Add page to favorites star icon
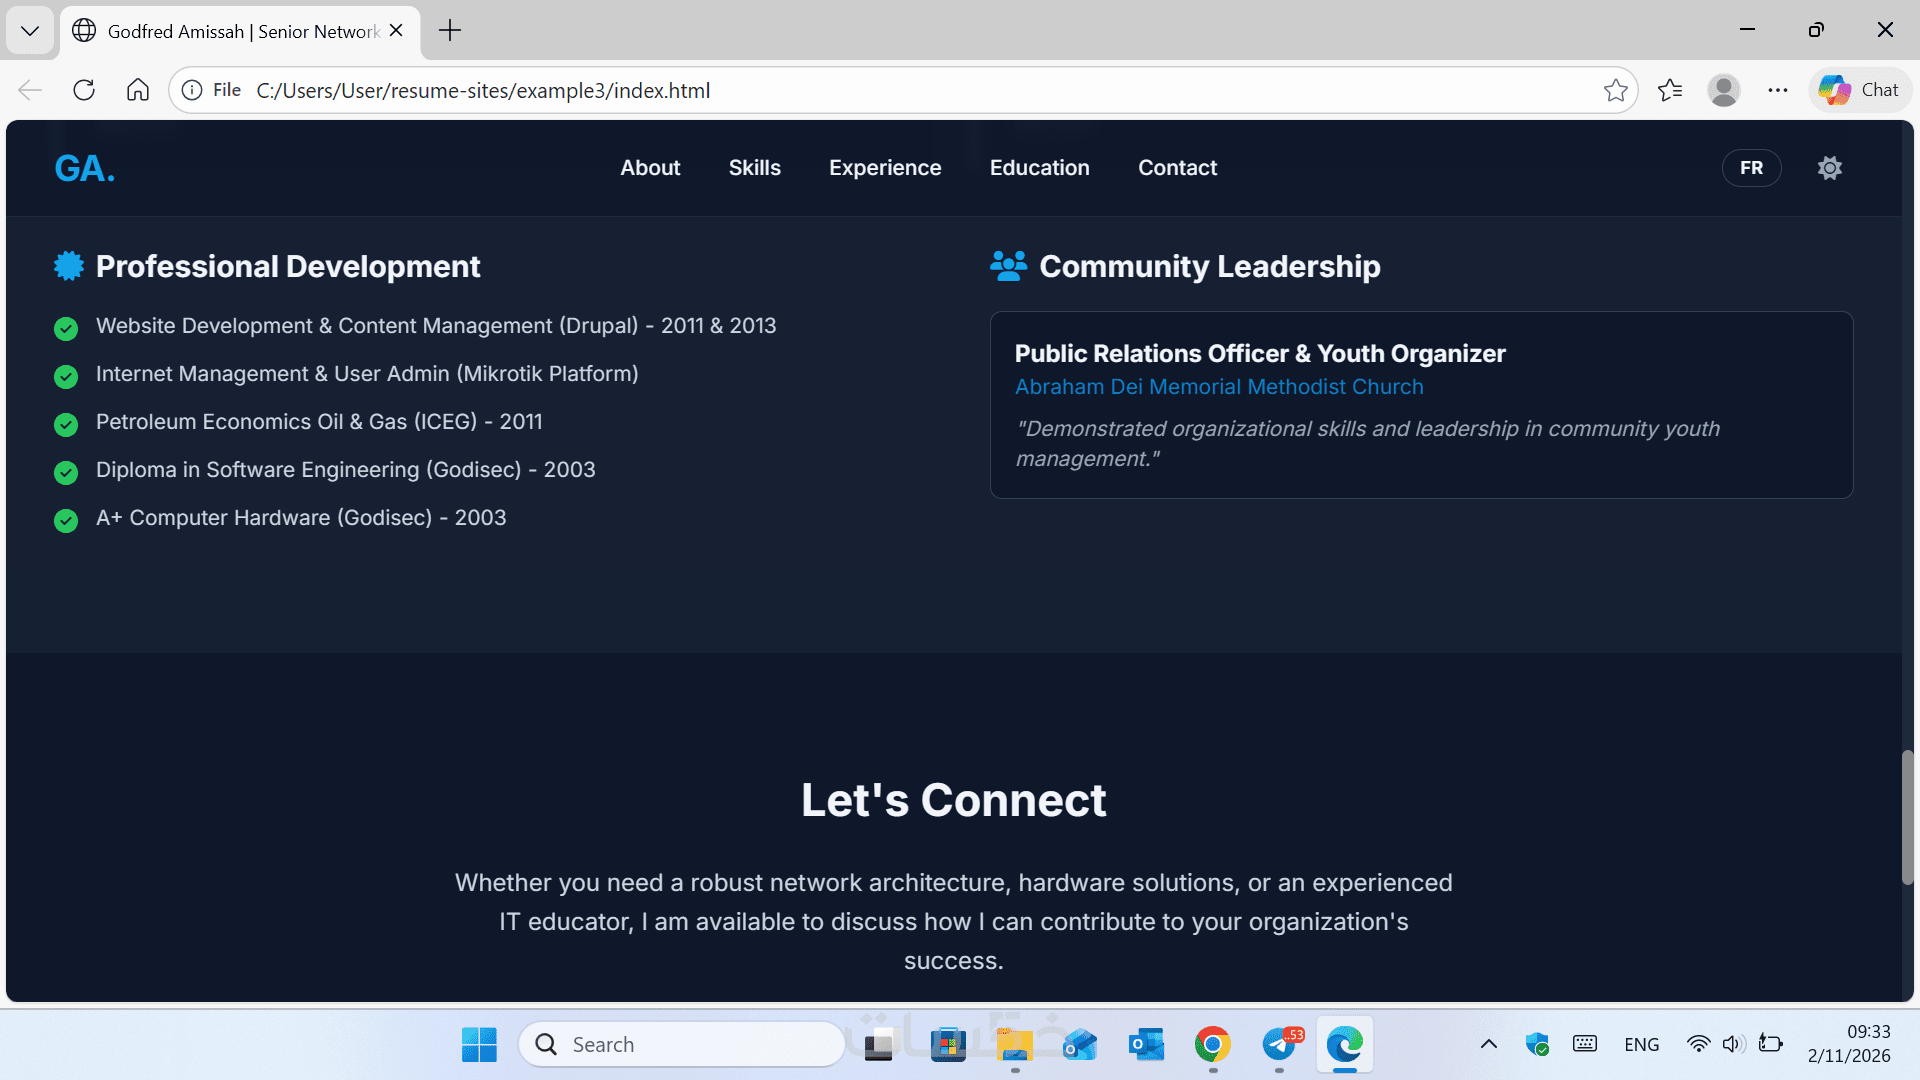The width and height of the screenshot is (1920, 1080). tap(1615, 90)
